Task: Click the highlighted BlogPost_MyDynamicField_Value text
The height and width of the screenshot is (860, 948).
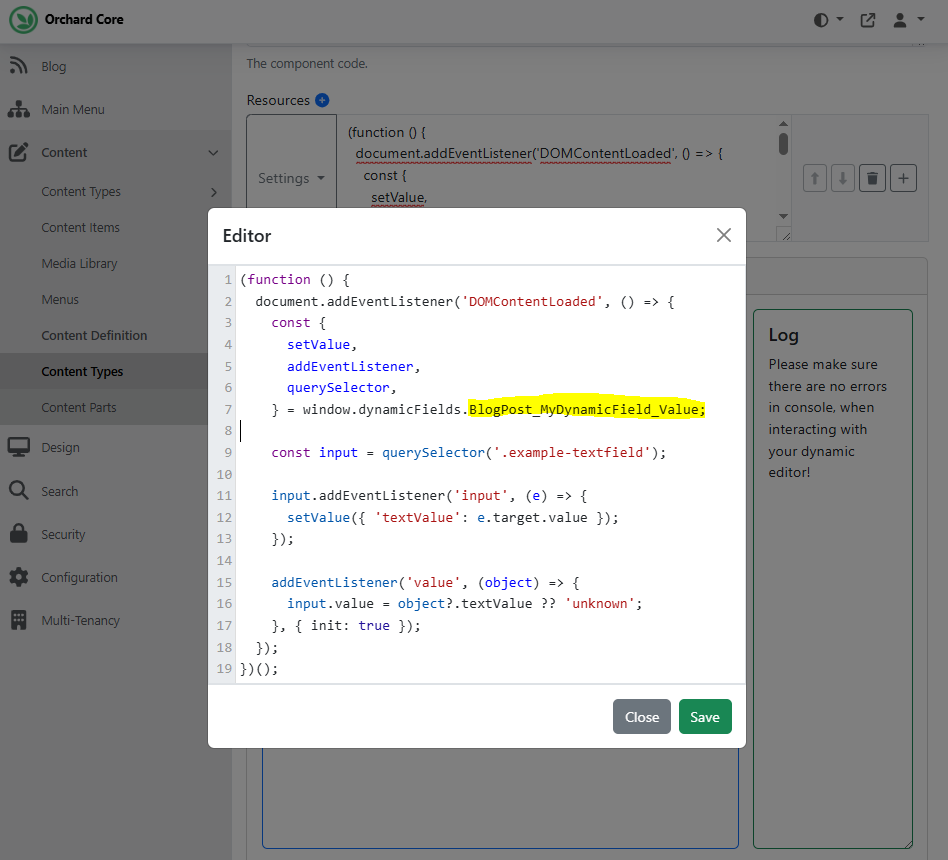Action: [586, 409]
